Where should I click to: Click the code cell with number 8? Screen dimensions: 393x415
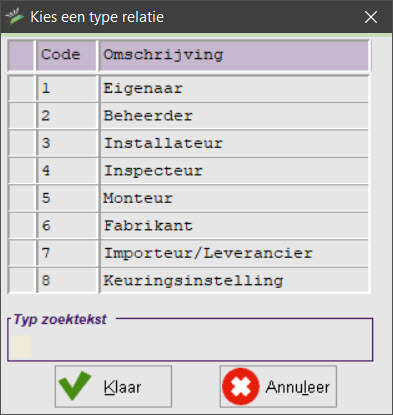coord(67,280)
